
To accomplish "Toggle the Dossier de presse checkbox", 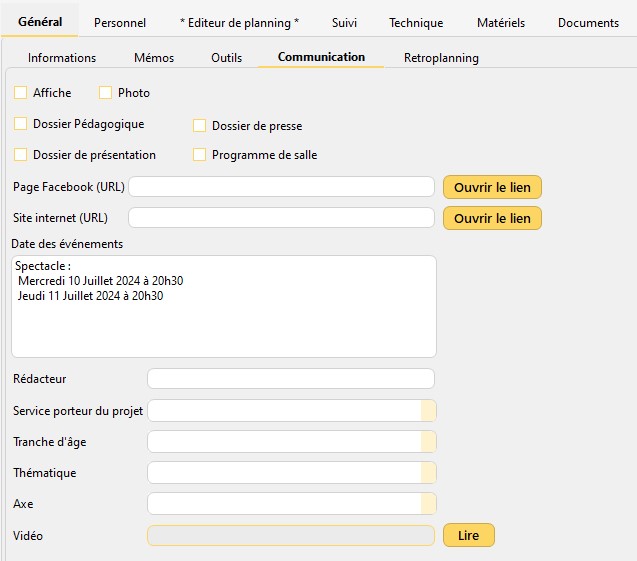I will click(x=200, y=126).
